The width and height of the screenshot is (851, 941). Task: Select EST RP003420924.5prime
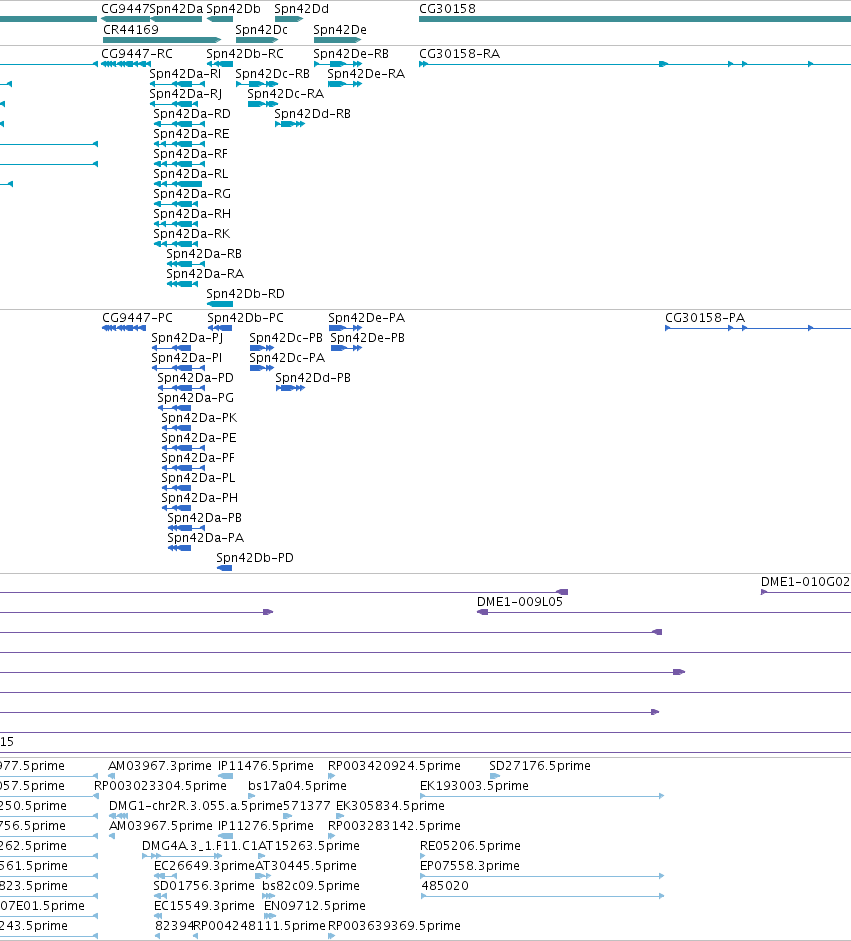[x=394, y=766]
